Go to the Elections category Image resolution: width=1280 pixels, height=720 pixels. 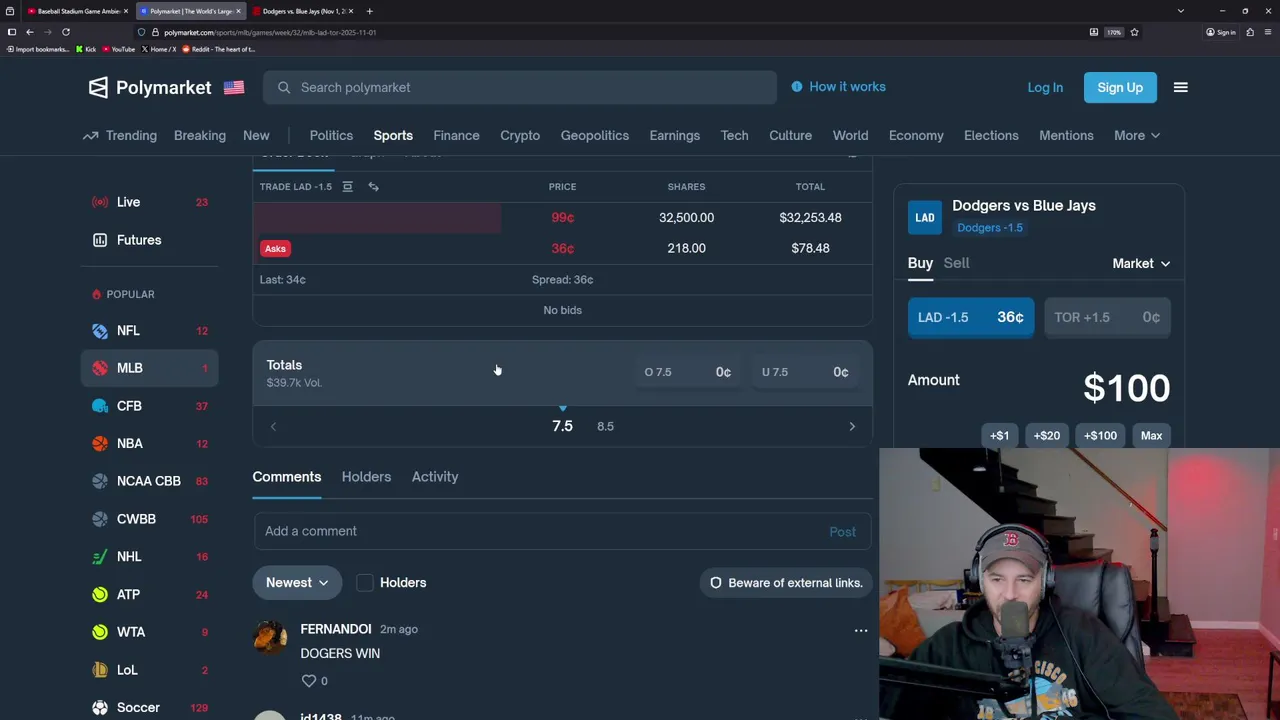991,135
